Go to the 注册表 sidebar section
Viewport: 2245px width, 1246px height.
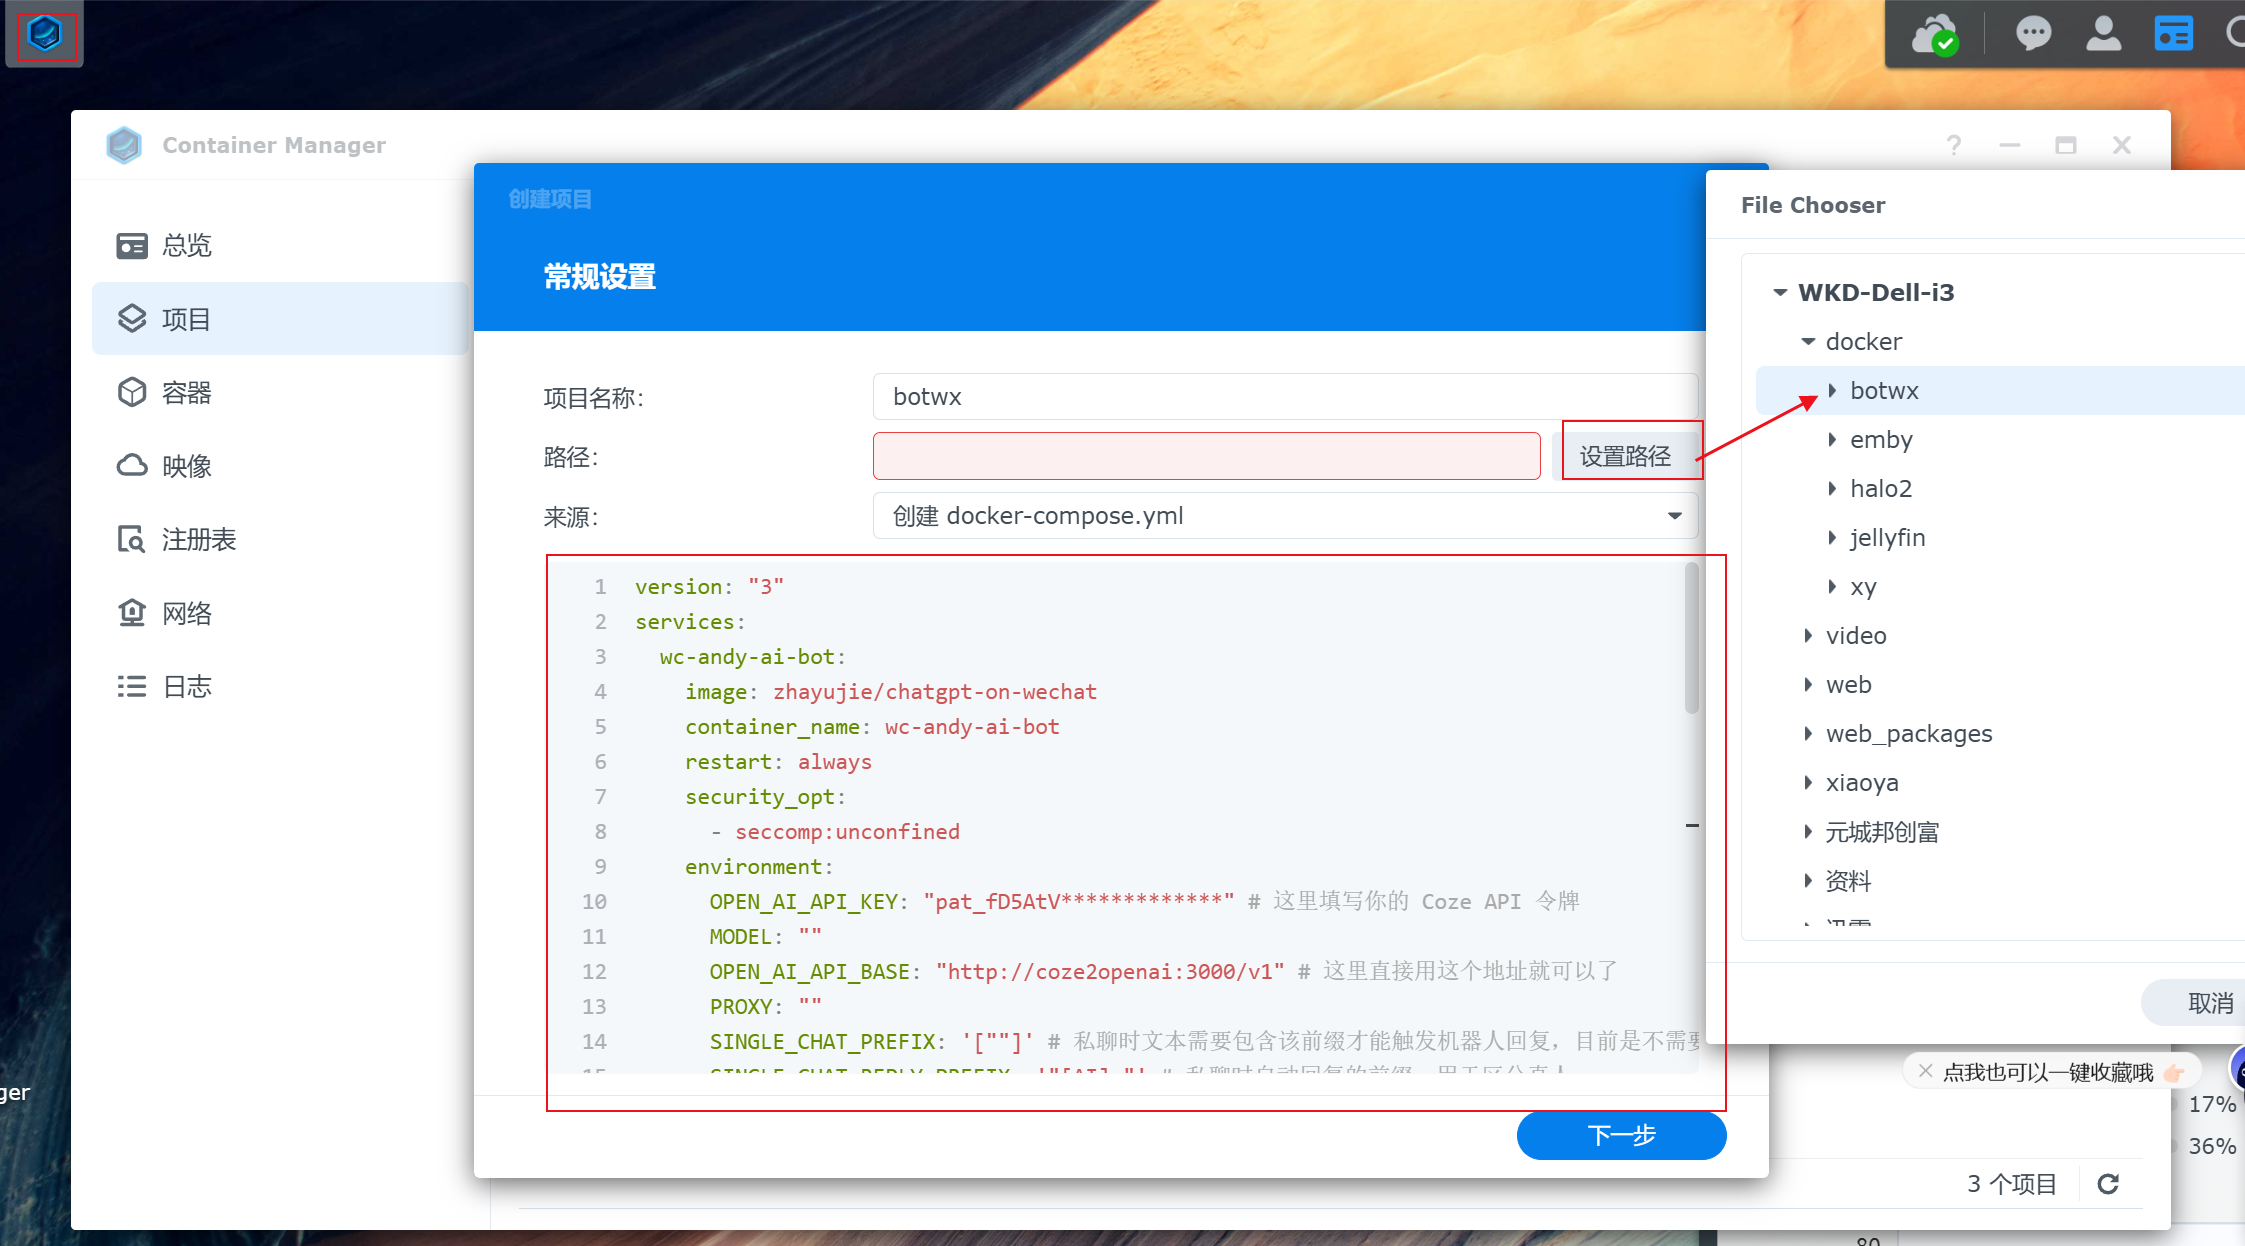point(198,540)
